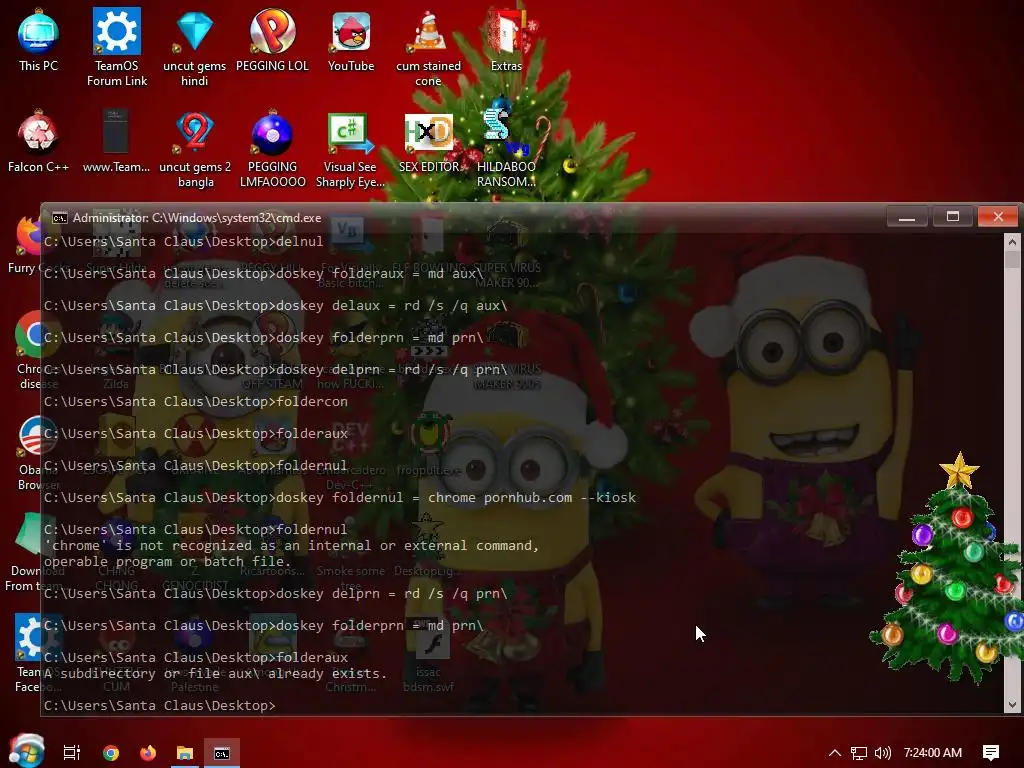
Task: Click the 'doskey folderaux = md aux\' line
Action: click(x=264, y=274)
